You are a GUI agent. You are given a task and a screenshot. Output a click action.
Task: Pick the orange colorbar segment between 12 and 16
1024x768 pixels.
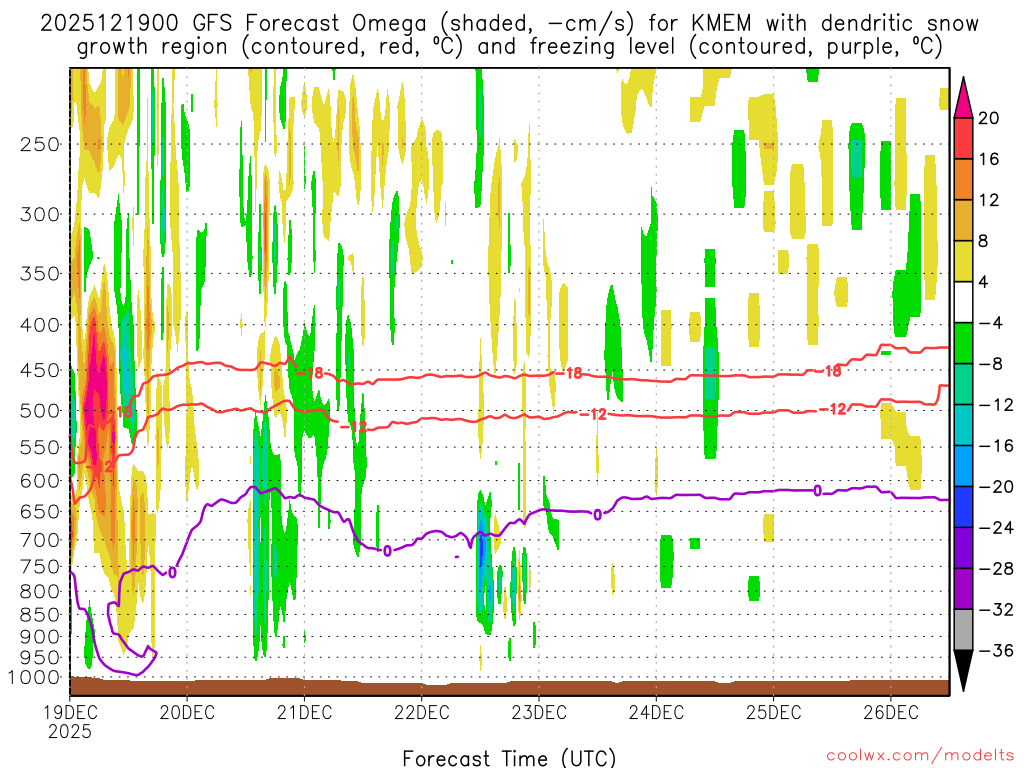click(963, 179)
